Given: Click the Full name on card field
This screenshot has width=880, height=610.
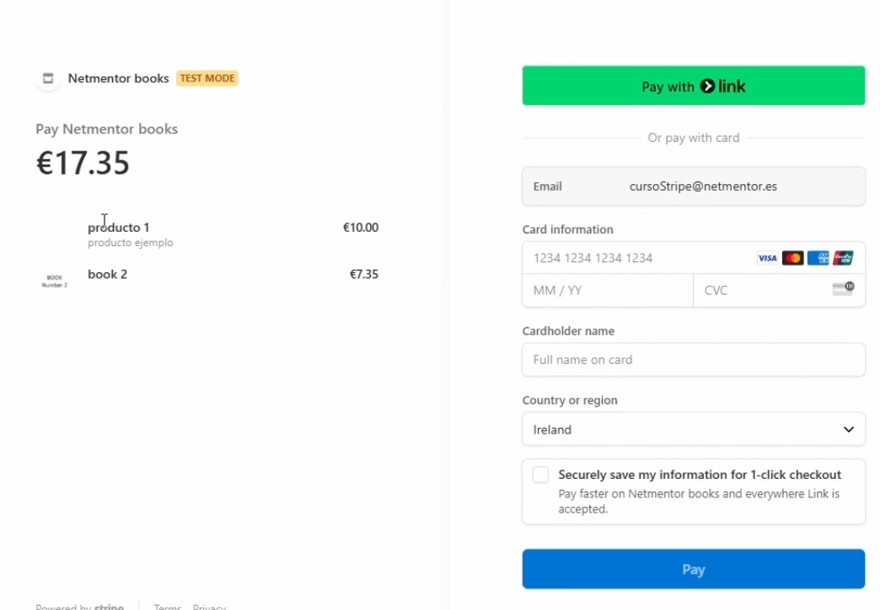Looking at the screenshot, I should [693, 359].
